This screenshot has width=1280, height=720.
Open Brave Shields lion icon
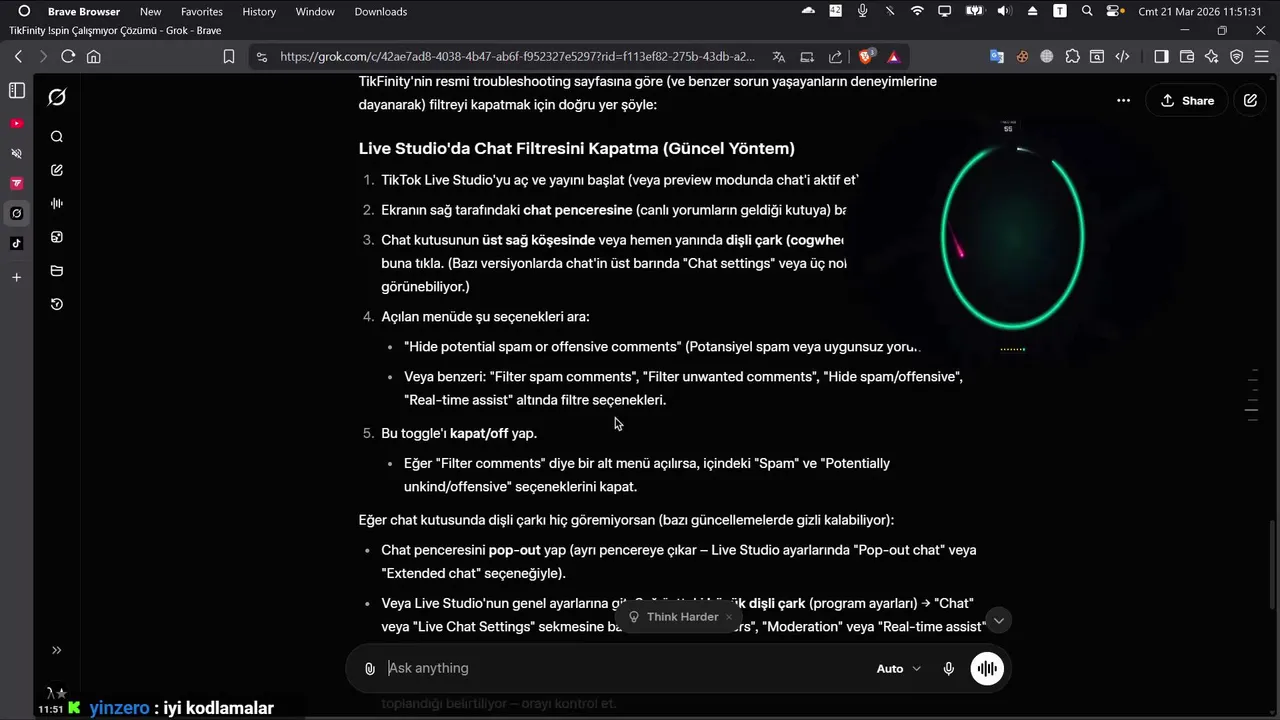click(x=867, y=57)
